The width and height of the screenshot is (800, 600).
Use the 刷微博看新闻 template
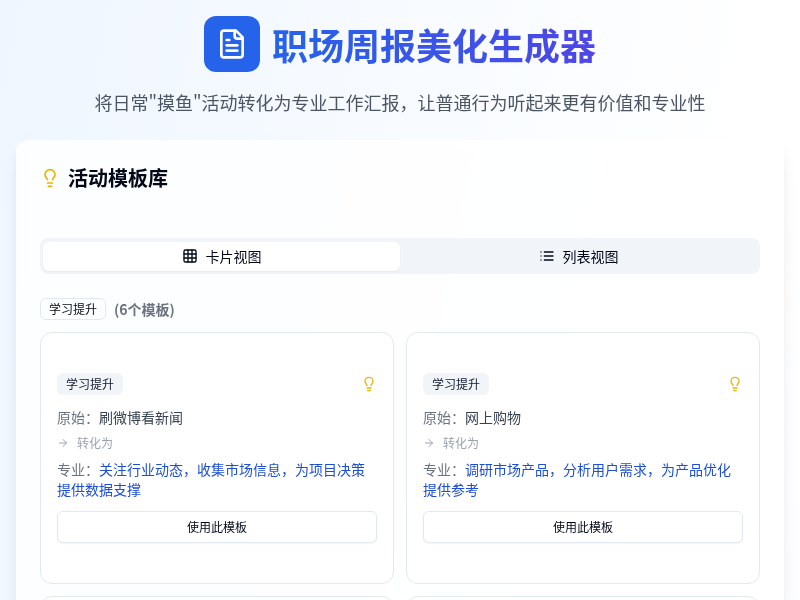[x=217, y=527]
